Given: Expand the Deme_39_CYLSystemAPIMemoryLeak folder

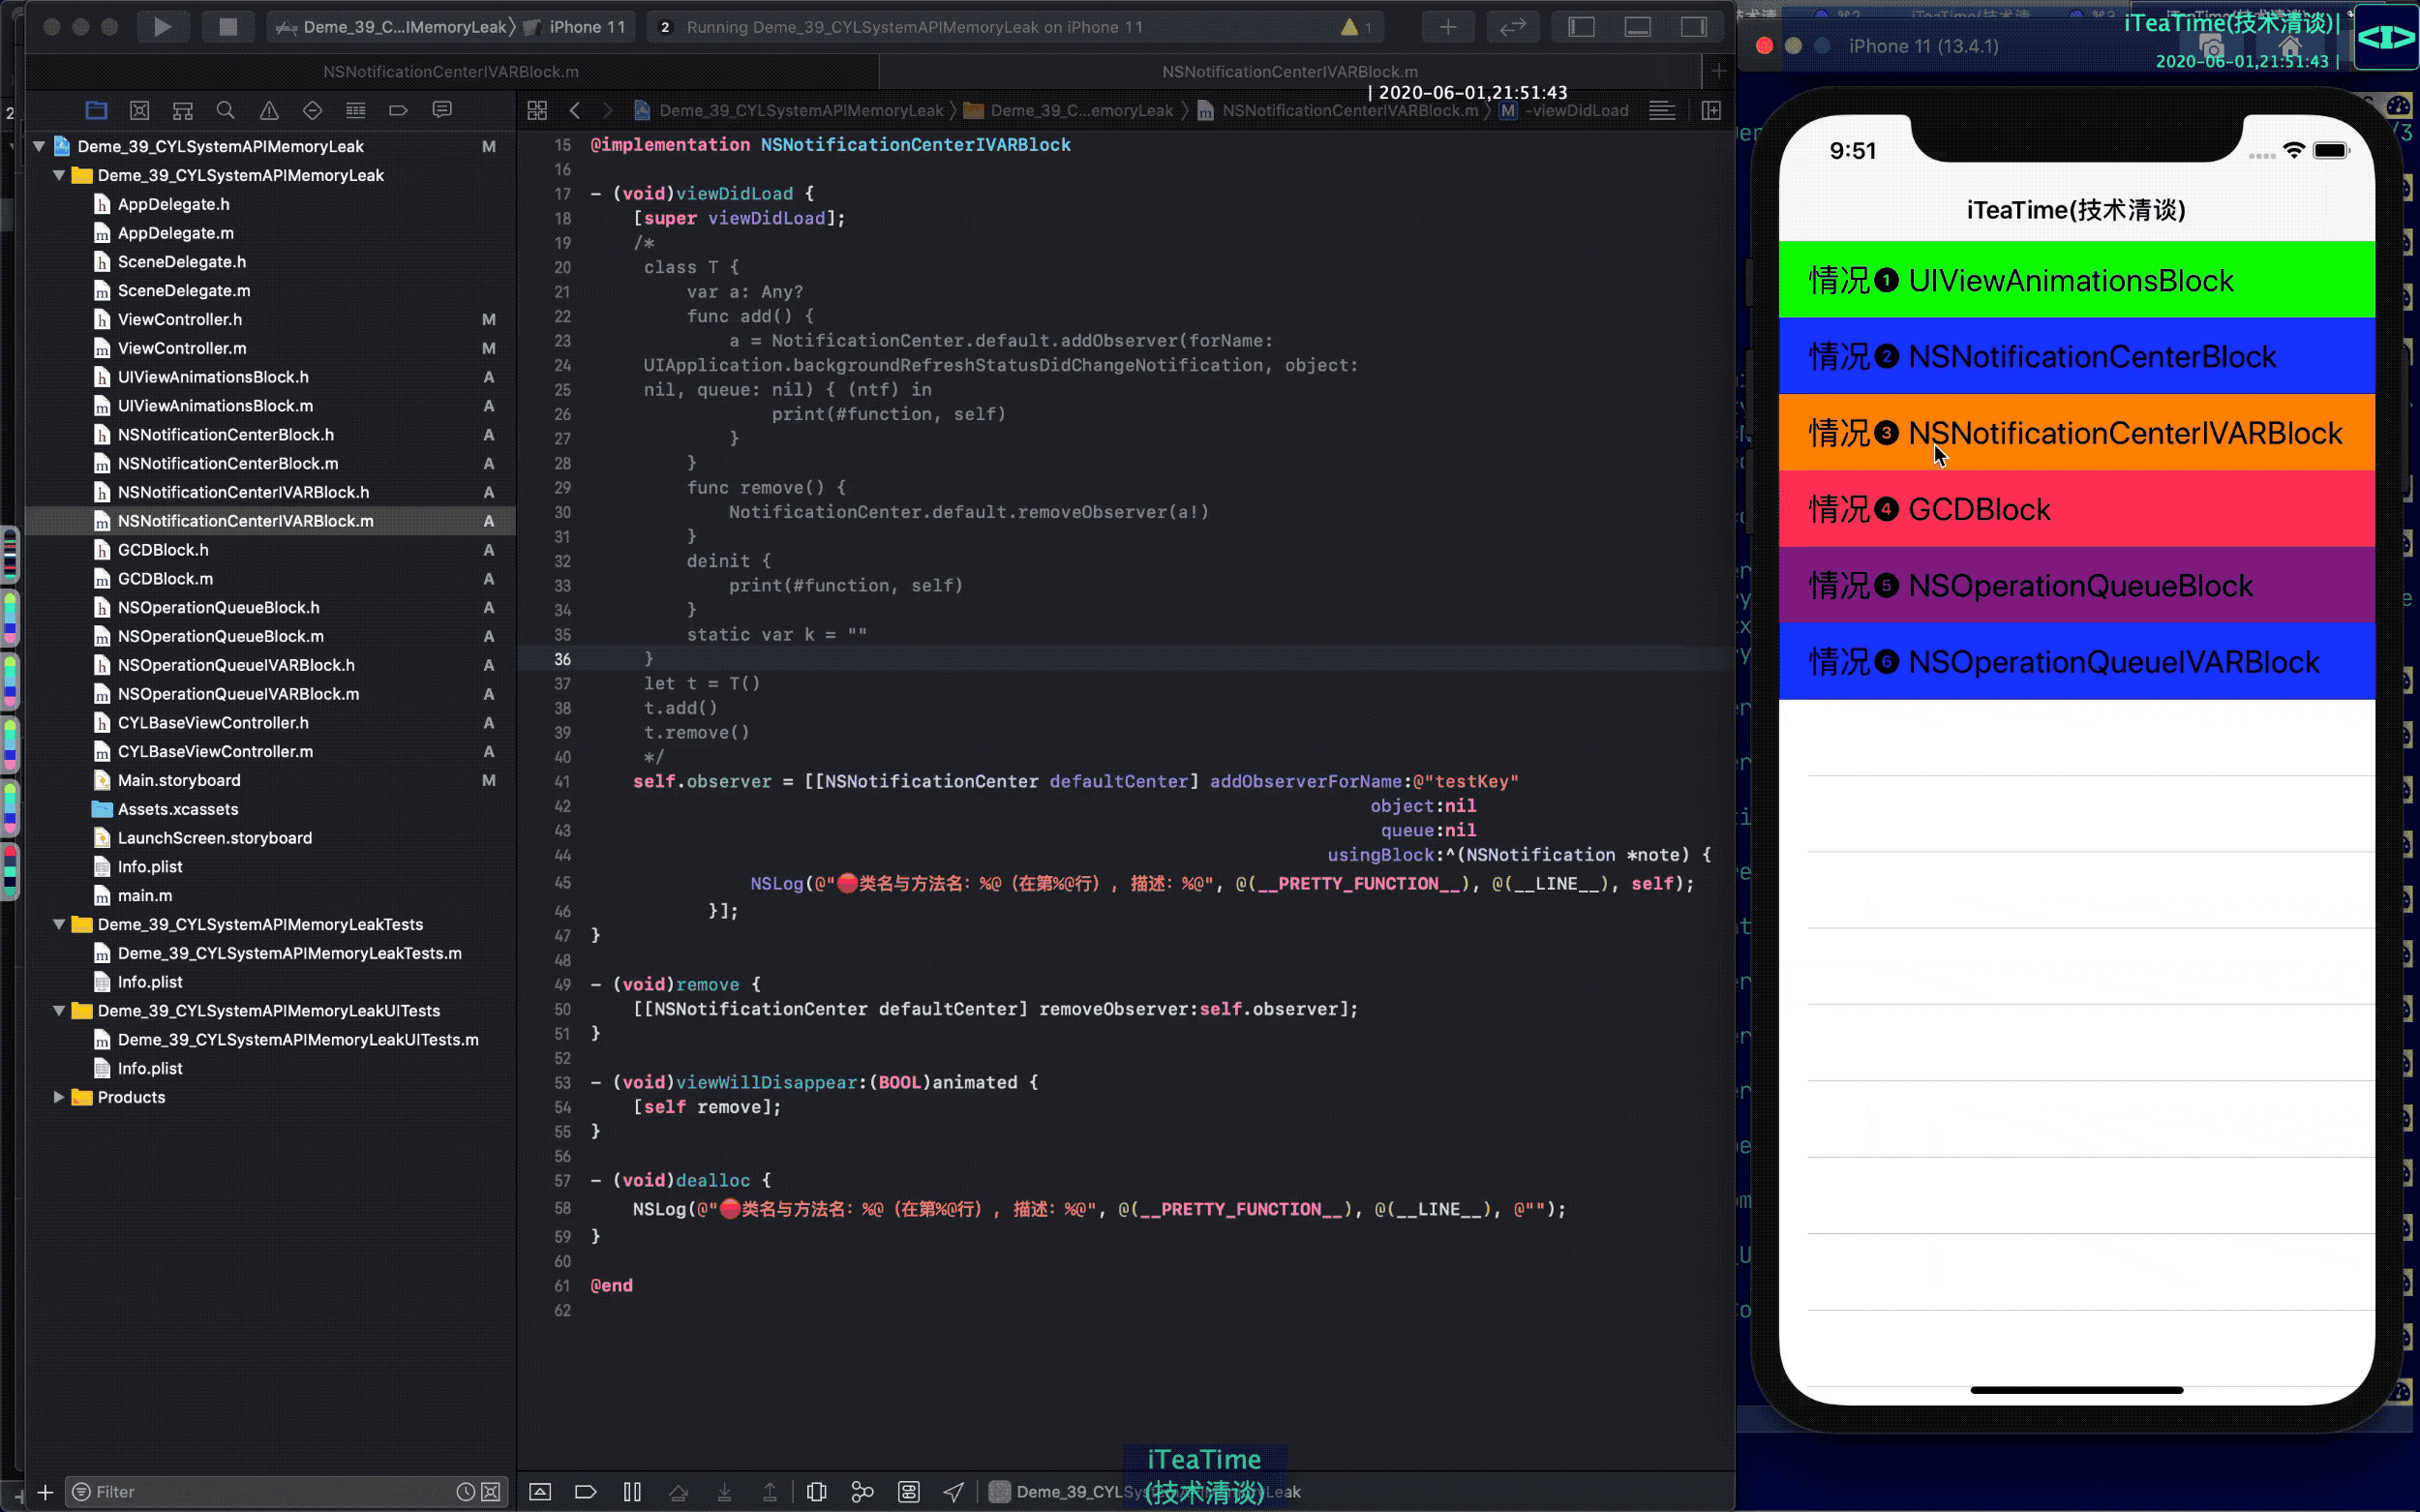Looking at the screenshot, I should 59,174.
